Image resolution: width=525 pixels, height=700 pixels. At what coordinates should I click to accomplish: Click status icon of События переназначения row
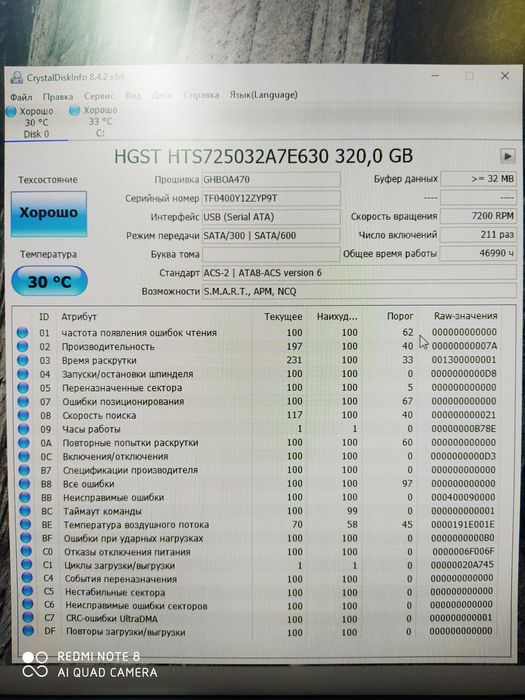coord(27,579)
